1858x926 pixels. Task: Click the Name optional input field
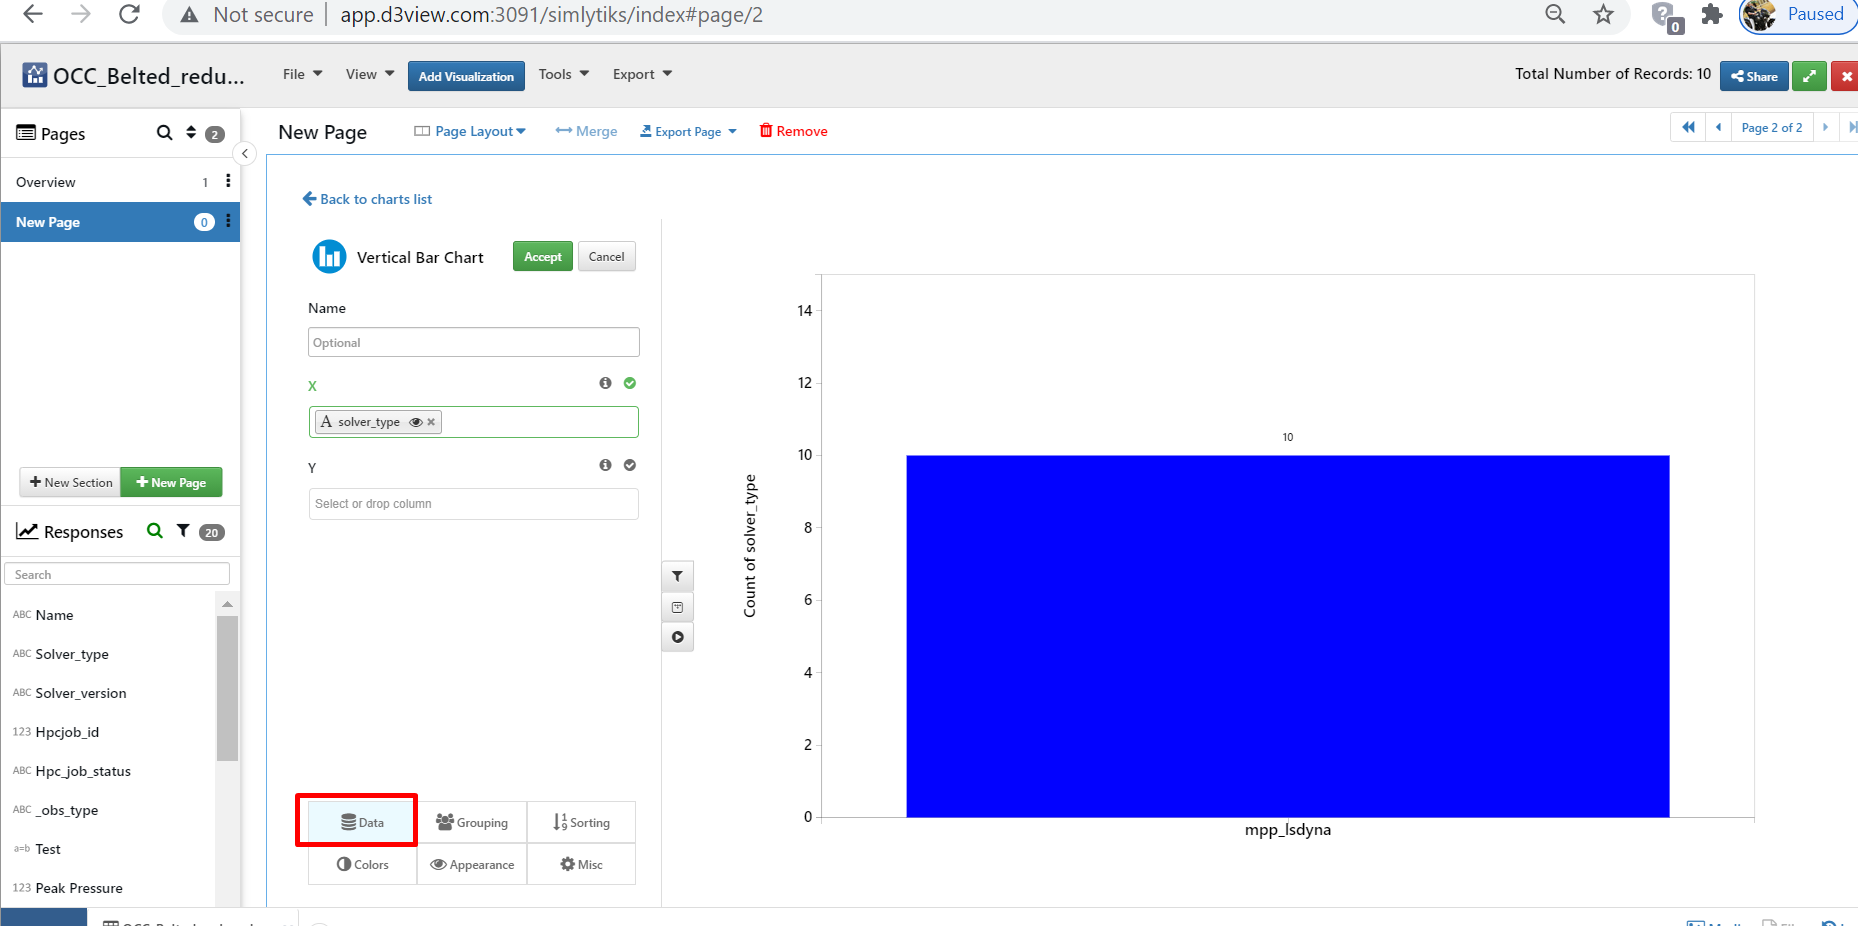point(474,342)
